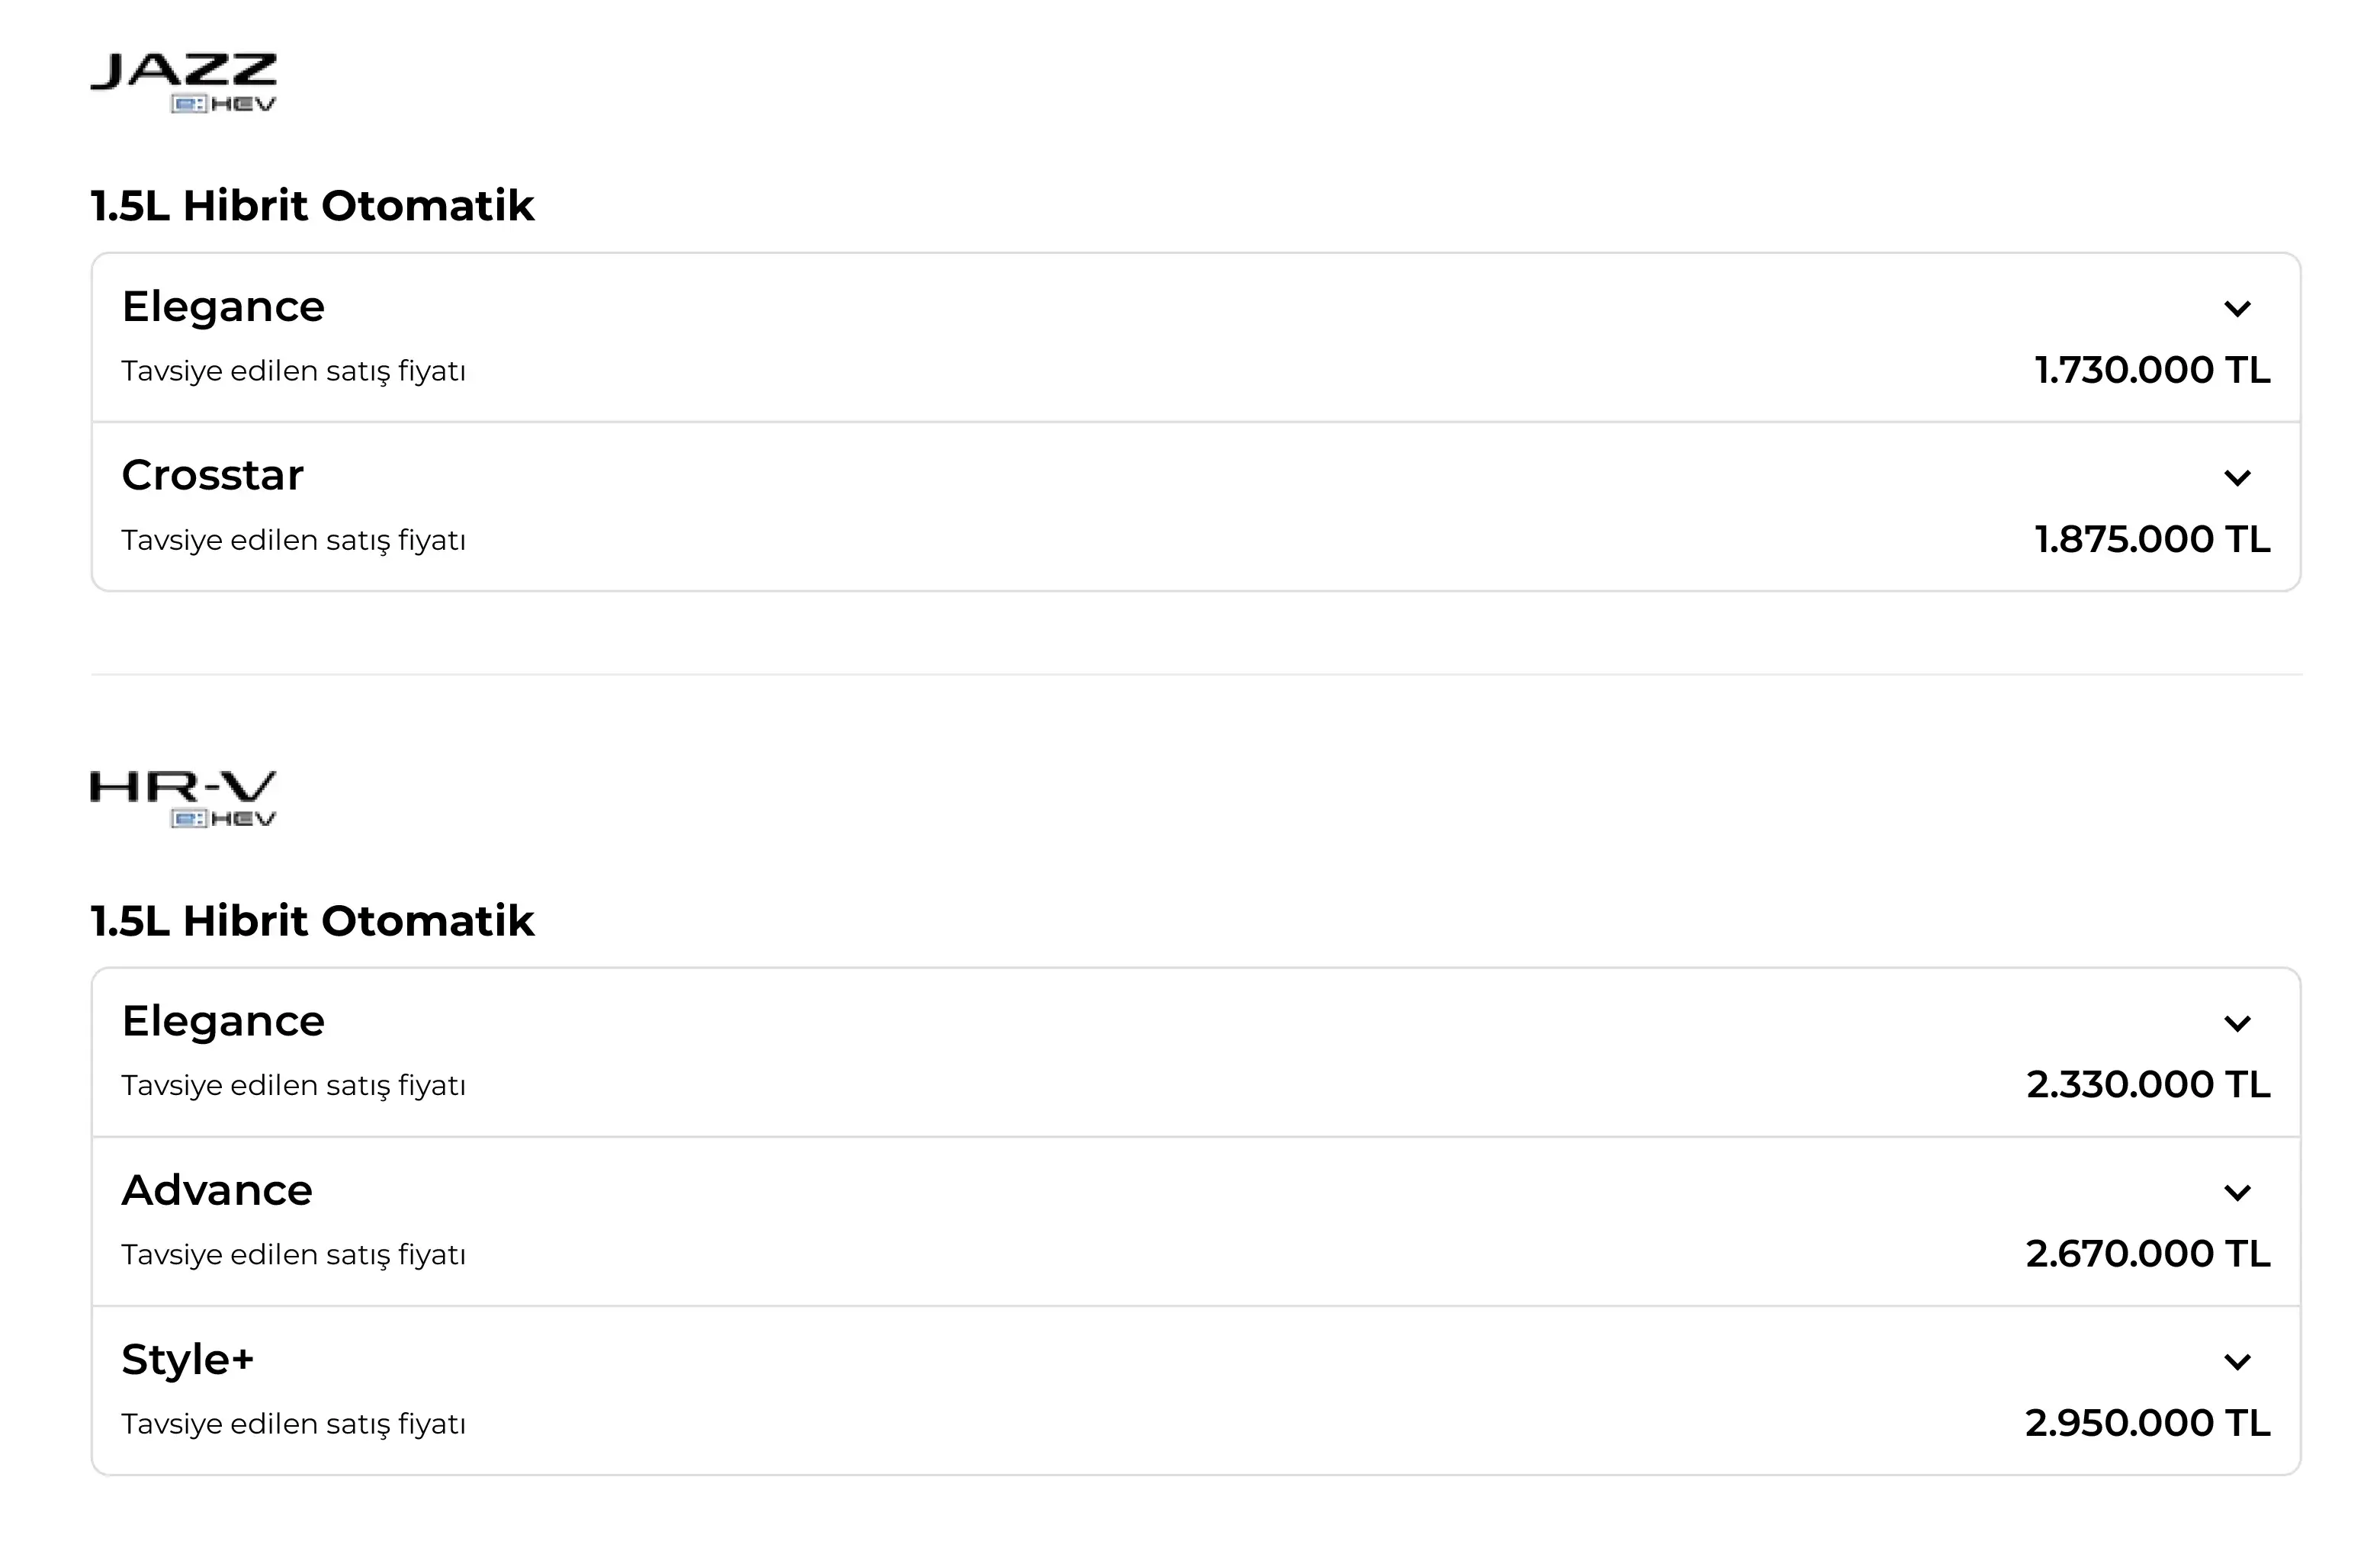The height and width of the screenshot is (1551, 2380).
Task: Click the 2.950.000 TL price
Action: (x=2148, y=1423)
